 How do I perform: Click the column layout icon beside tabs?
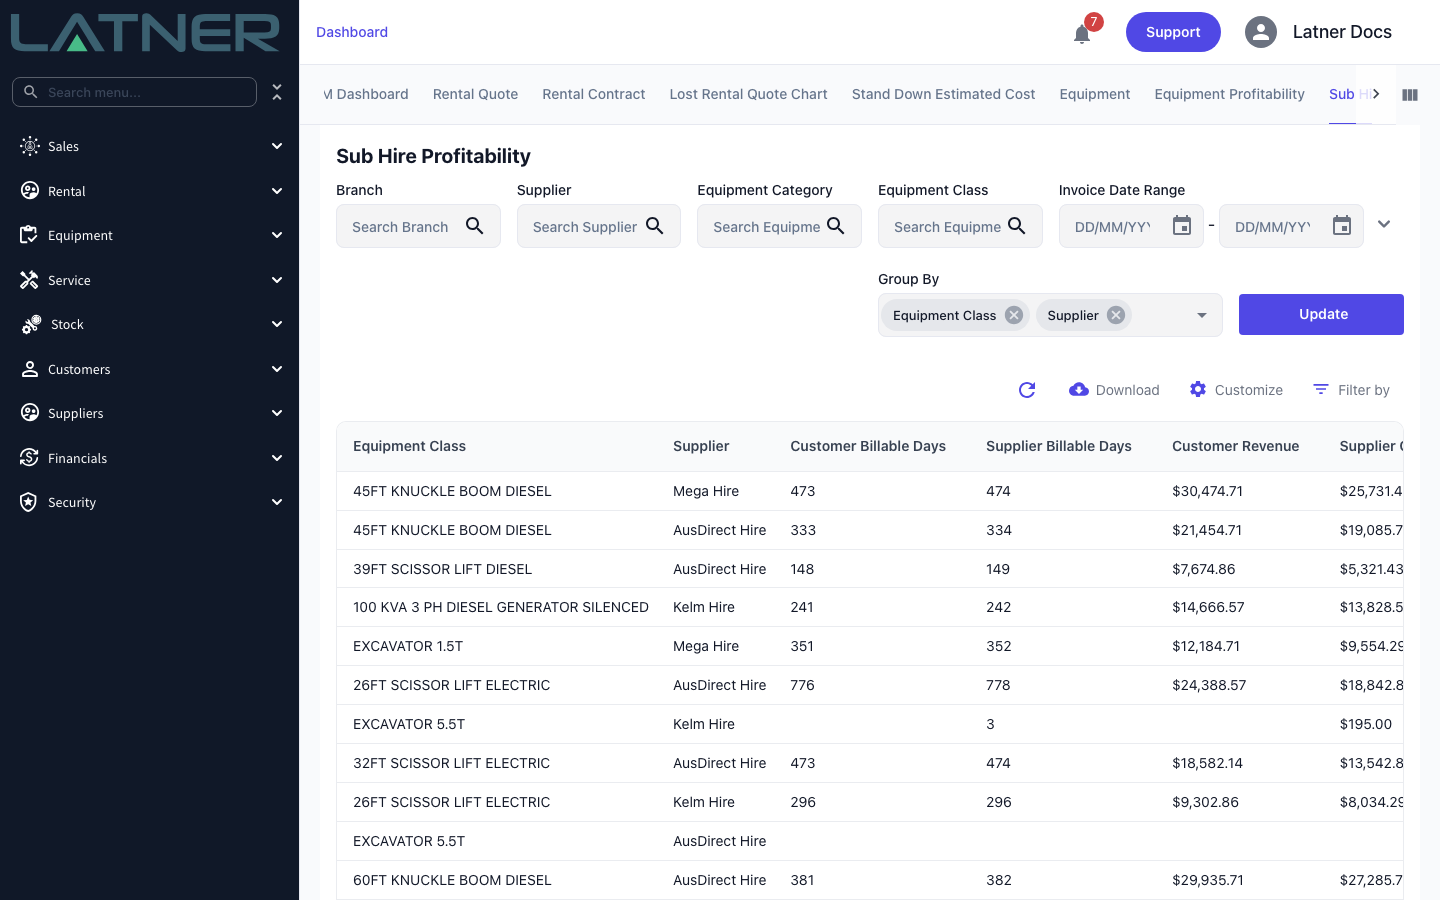click(1410, 95)
